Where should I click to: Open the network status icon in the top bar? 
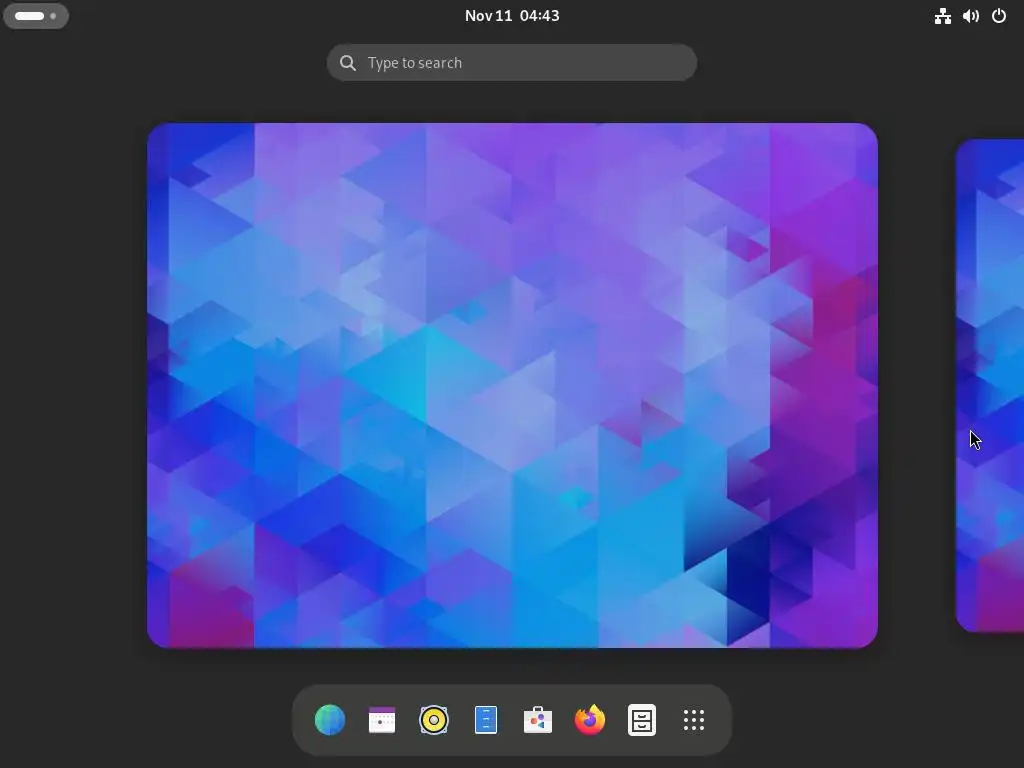coord(942,16)
